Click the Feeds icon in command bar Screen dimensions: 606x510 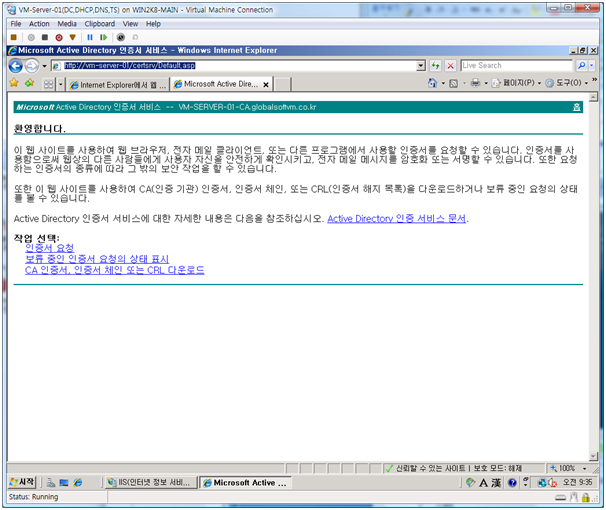tap(454, 83)
